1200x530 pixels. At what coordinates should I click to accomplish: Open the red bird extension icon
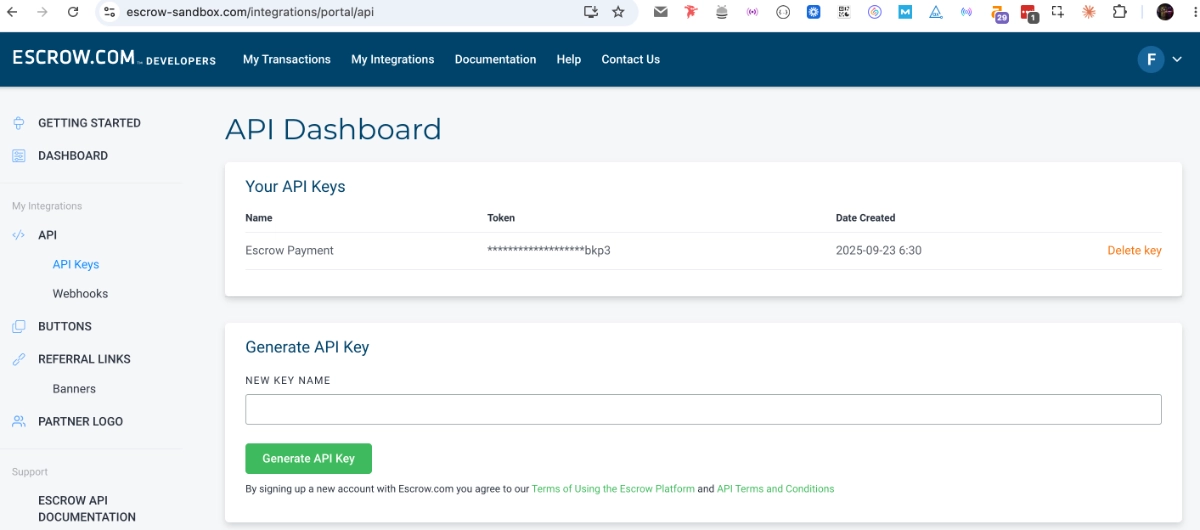point(690,12)
